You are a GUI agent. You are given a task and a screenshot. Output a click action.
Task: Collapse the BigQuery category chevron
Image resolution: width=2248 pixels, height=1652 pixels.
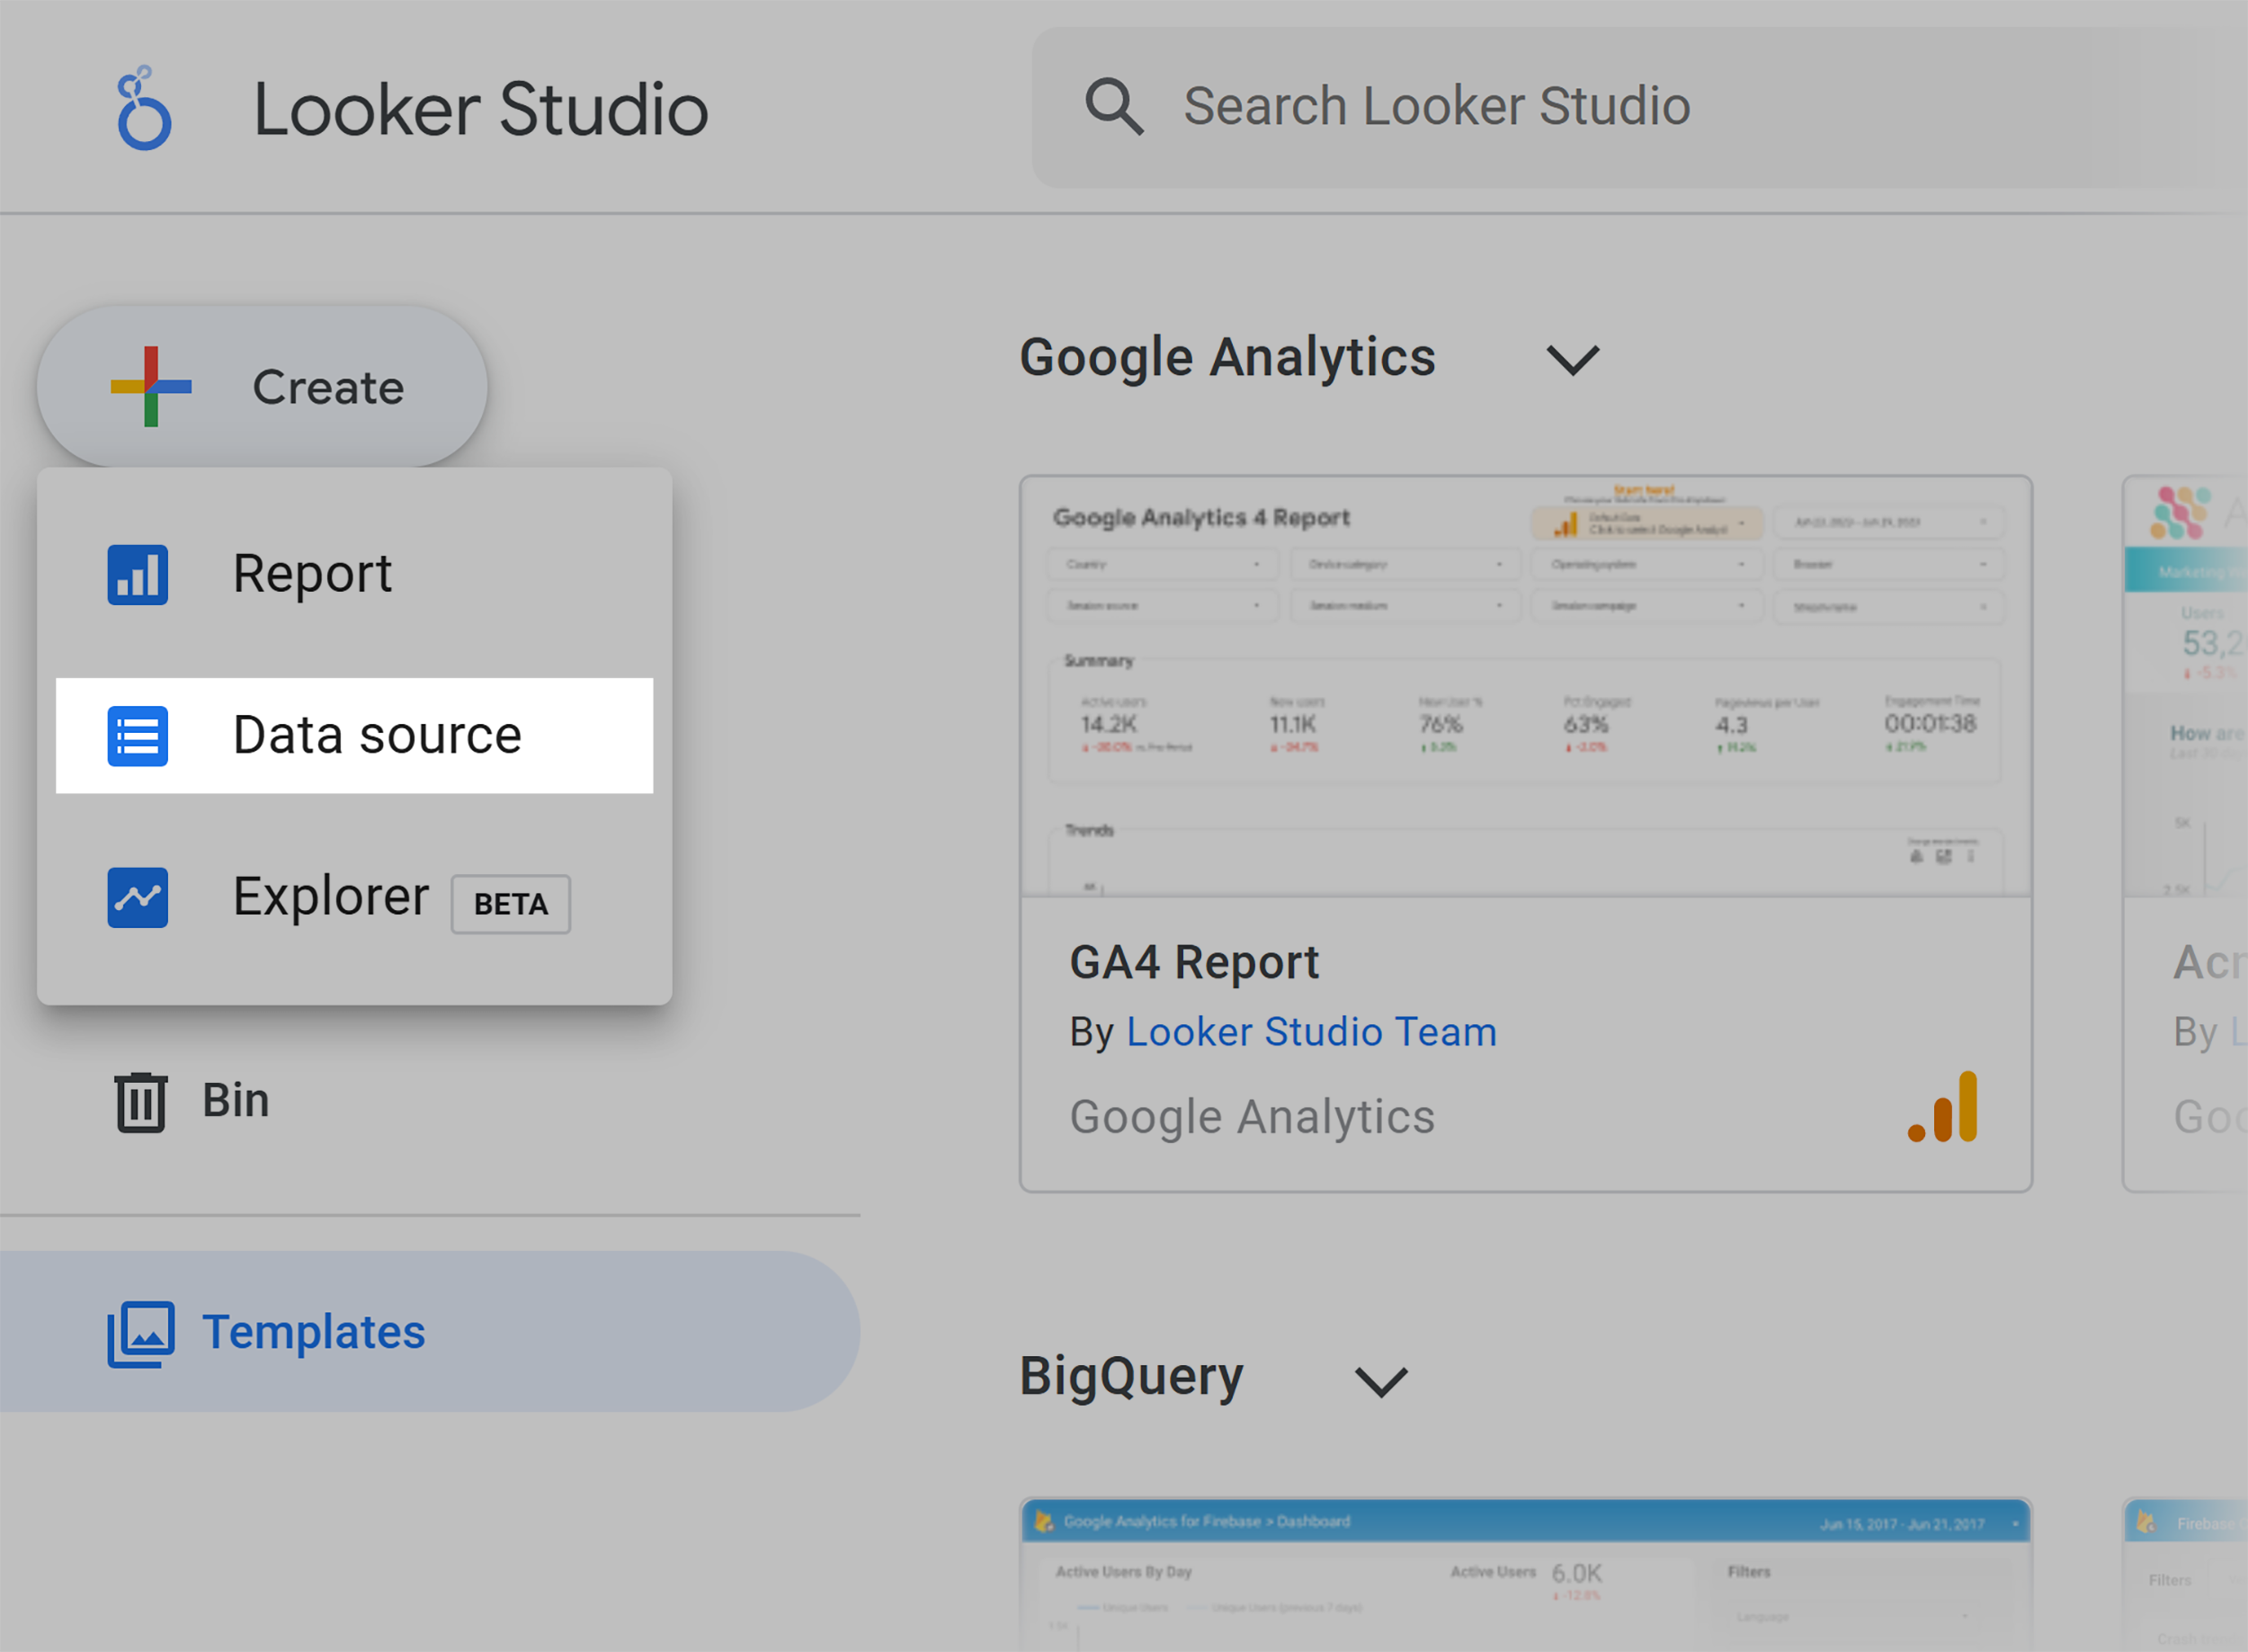[x=1381, y=1382]
